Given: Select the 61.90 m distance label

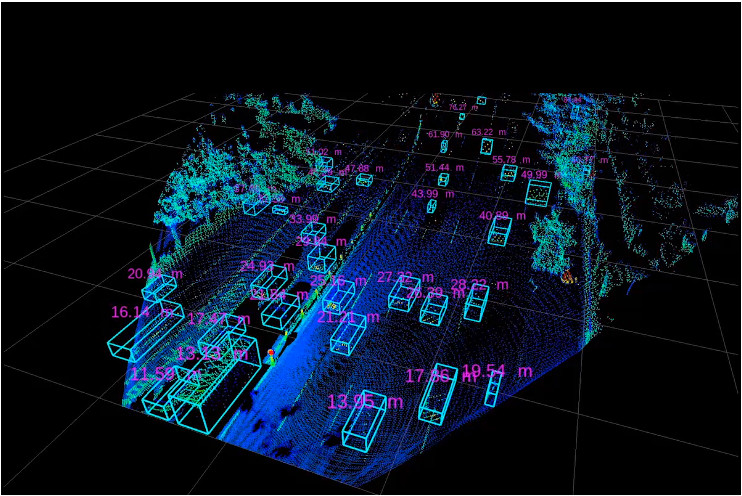Looking at the screenshot, I should [x=445, y=135].
